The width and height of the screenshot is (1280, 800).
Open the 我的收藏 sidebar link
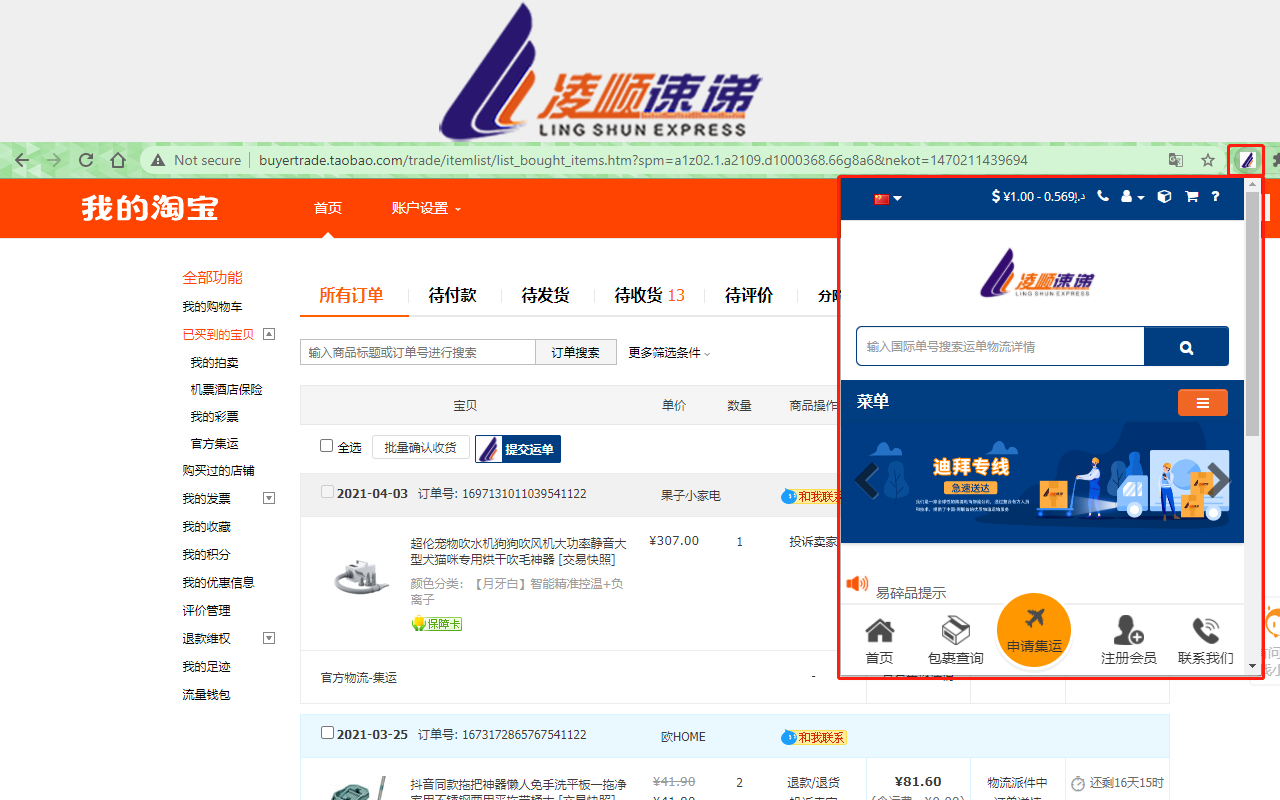[x=206, y=526]
